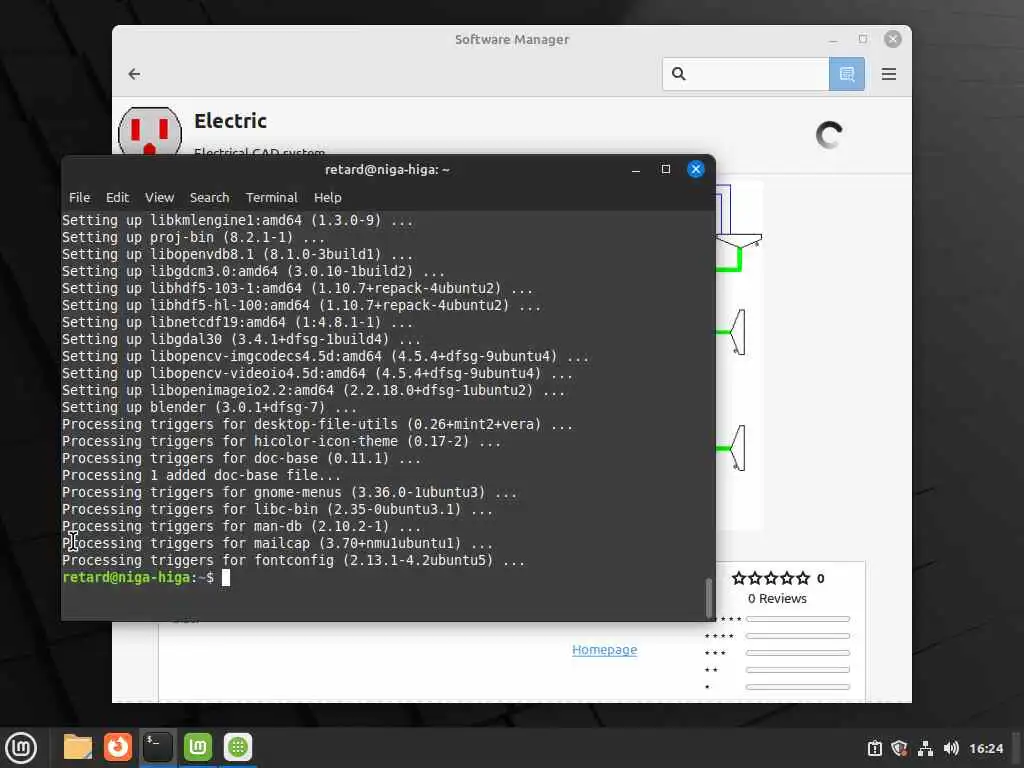Viewport: 1024px width, 768px height.
Task: Click the clipboard tray icon
Action: [x=874, y=748]
